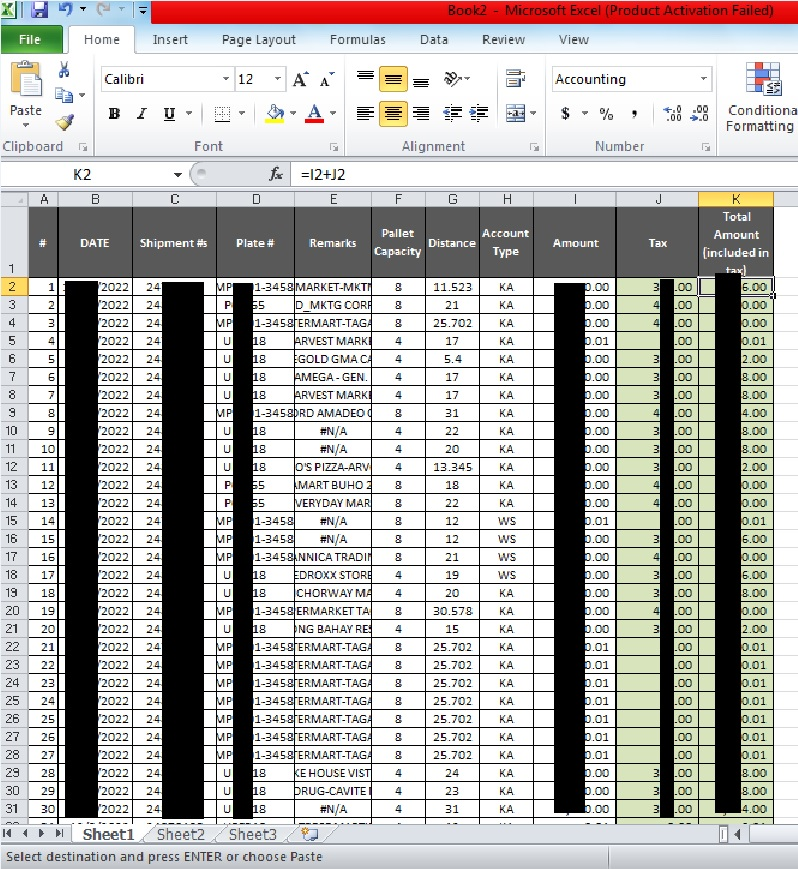Open the Underline style dropdown arrow
The image size is (798, 869).
189,113
